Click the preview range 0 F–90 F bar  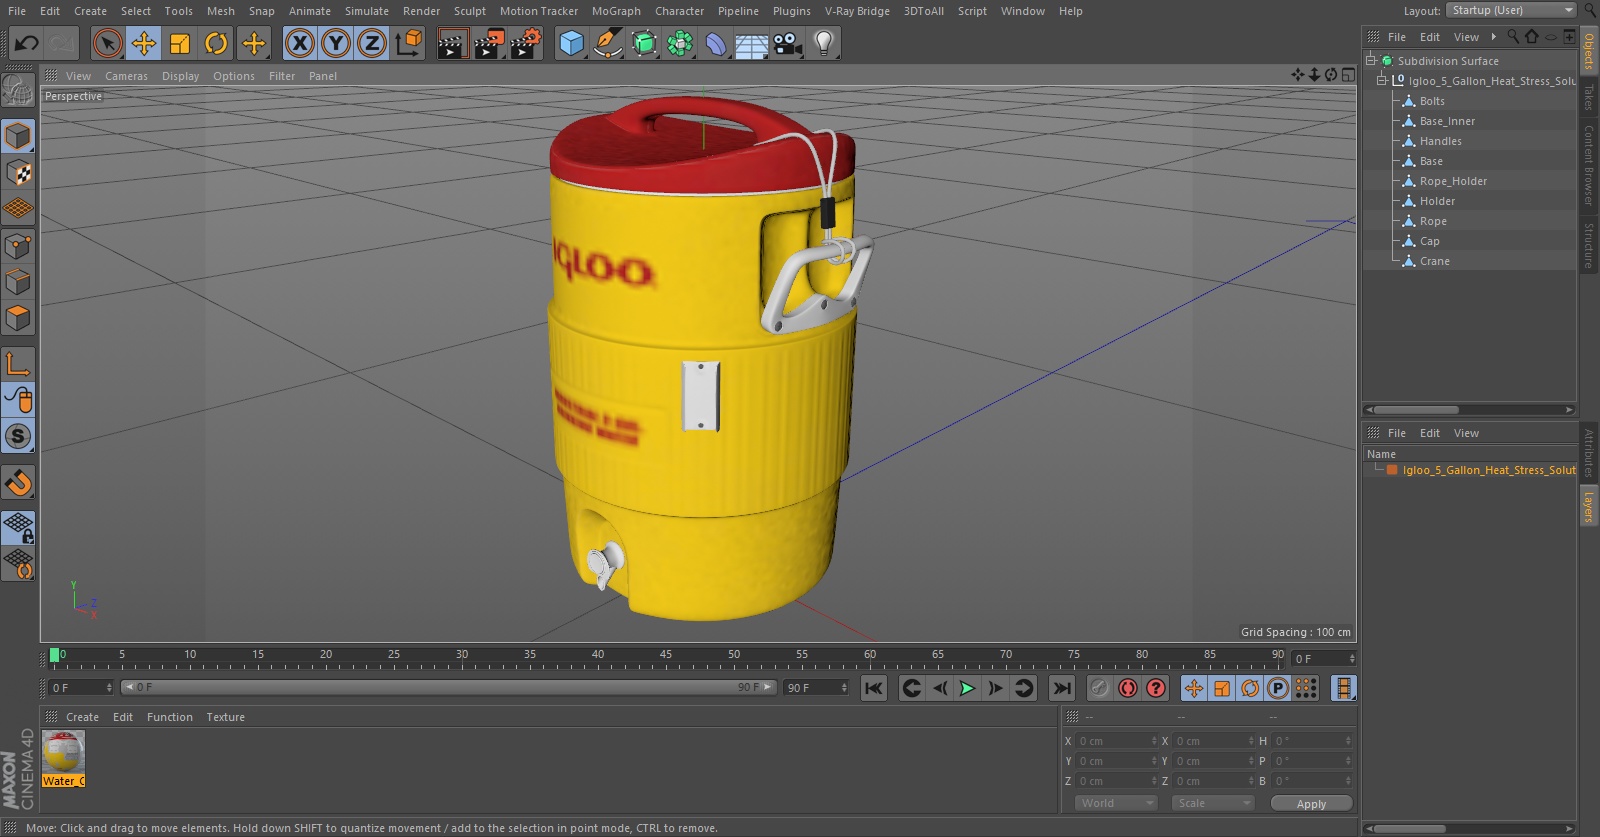coord(448,687)
